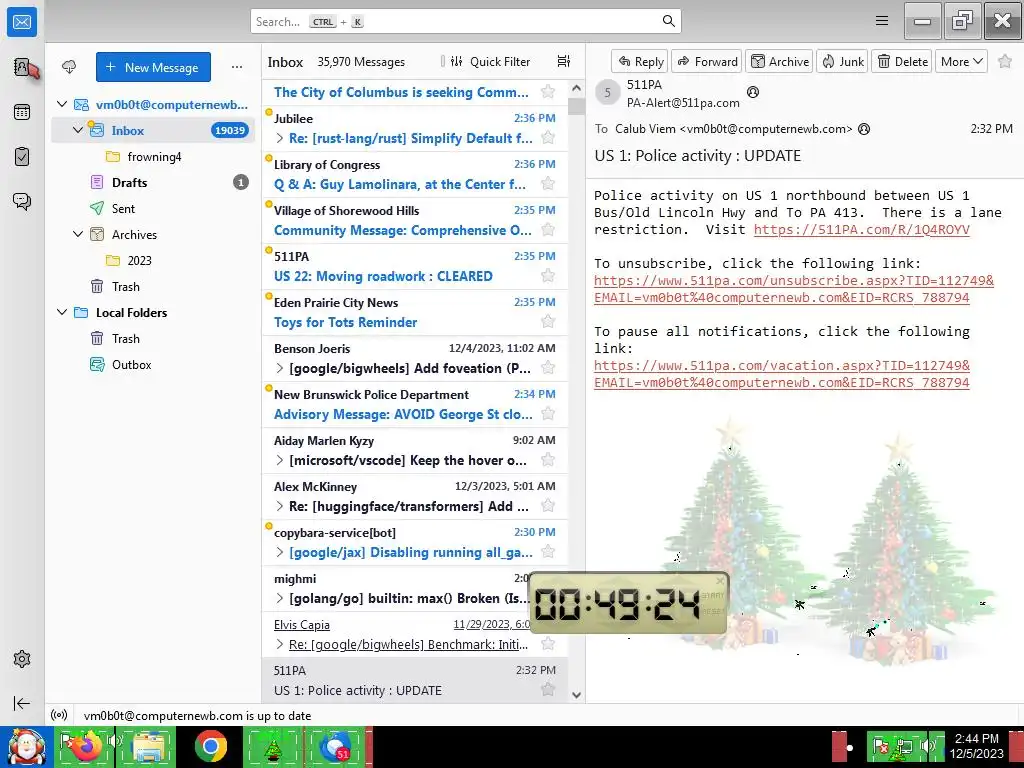Expand the huggingface/transformers thread

(x=280, y=506)
